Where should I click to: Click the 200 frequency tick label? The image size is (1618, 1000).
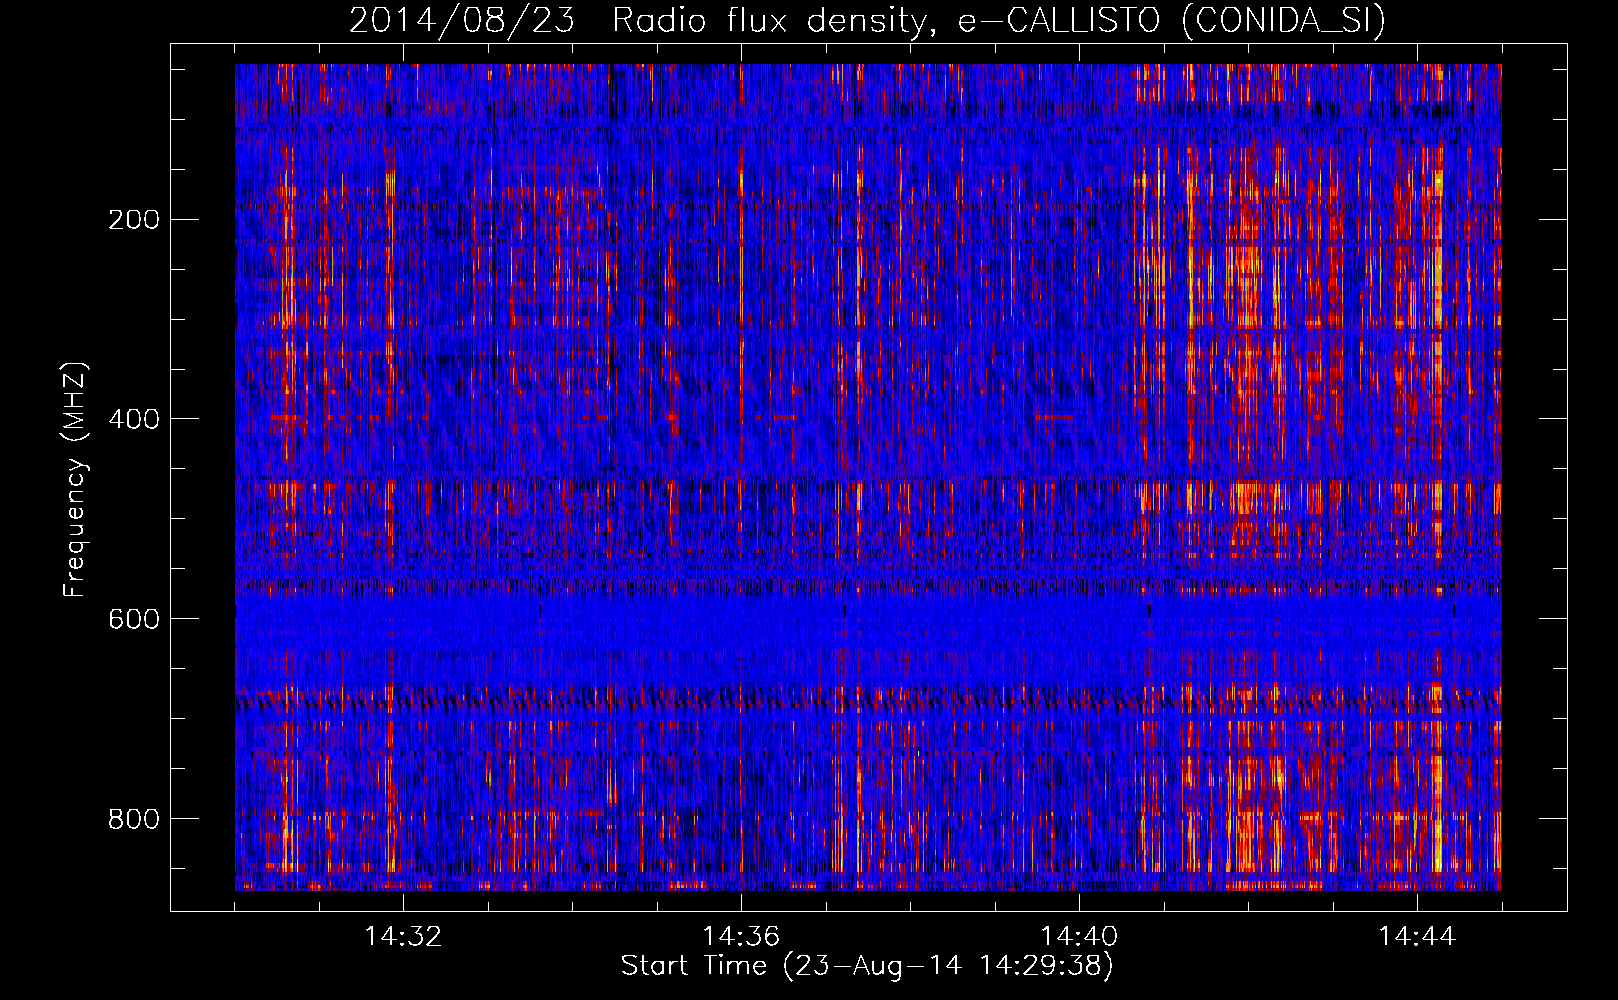pos(134,220)
